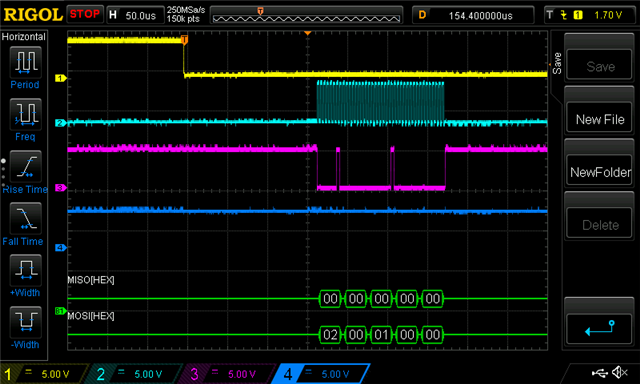The width and height of the screenshot is (640, 384).
Task: Select the Freq measurement icon
Action: [25, 114]
